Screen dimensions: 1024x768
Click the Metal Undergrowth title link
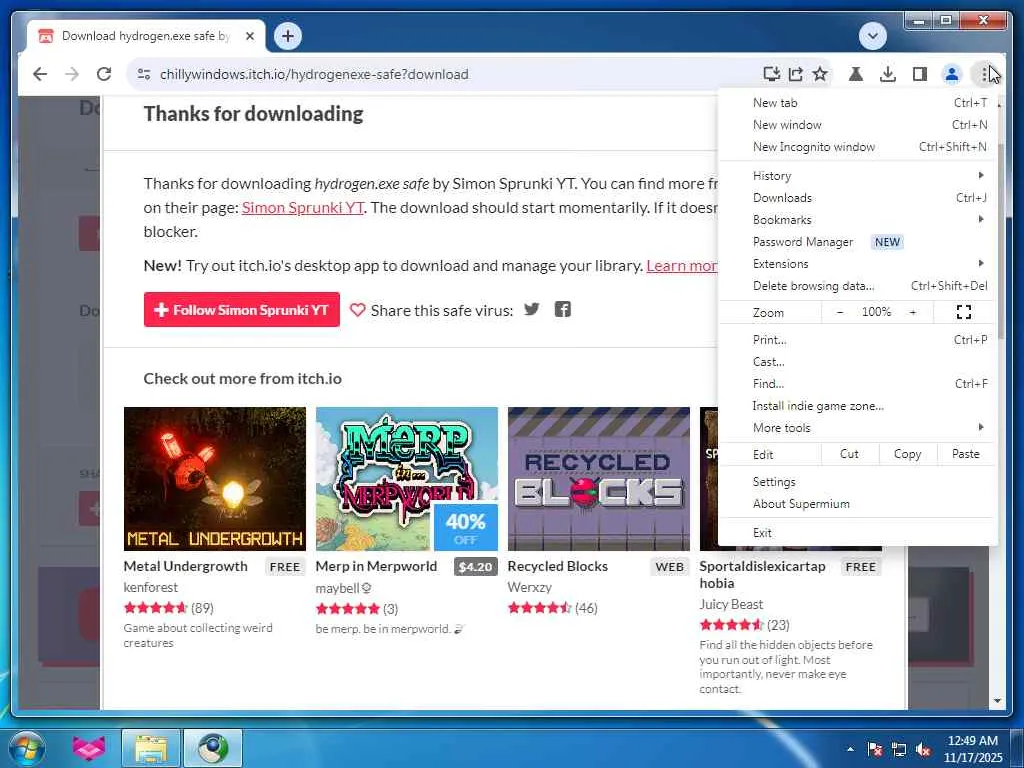tap(185, 566)
